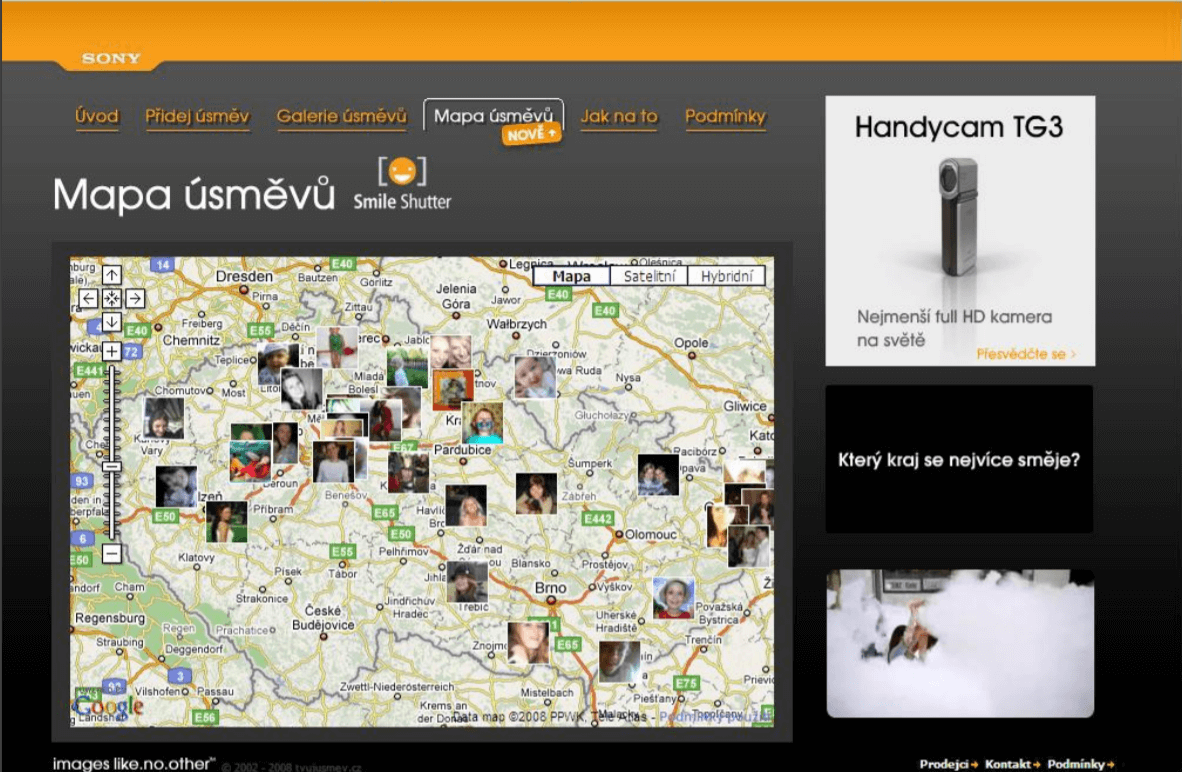Open the Galerie úsměvů page
1182x772 pixels.
click(341, 116)
